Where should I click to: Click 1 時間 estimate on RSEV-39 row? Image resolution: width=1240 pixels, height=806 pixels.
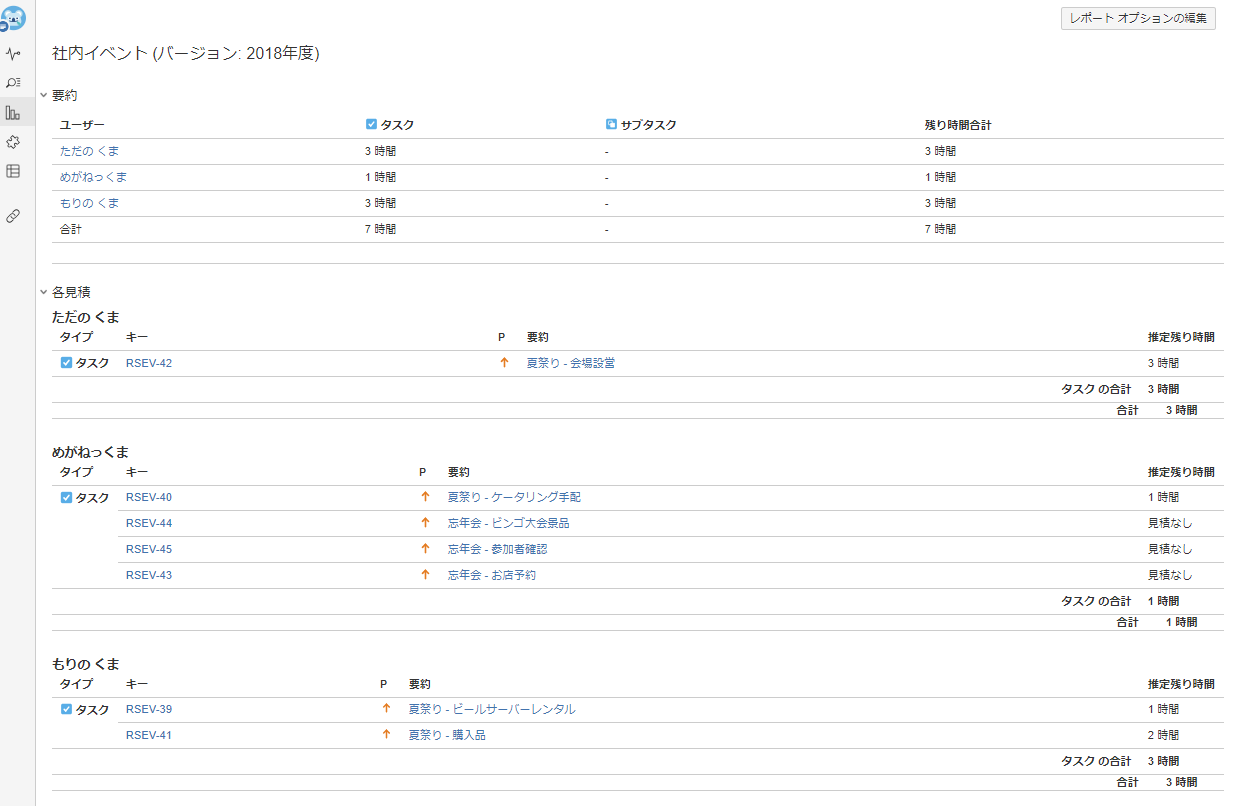1163,709
